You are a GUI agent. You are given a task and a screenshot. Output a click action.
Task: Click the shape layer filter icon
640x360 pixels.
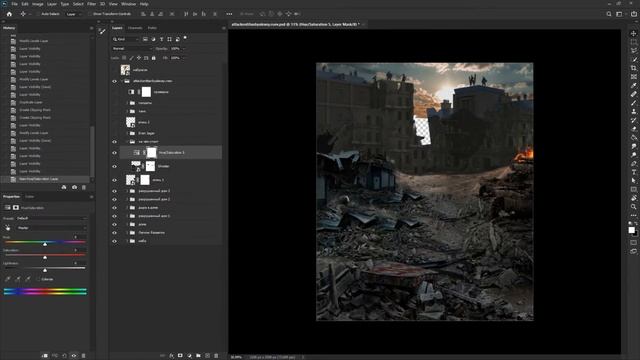pos(169,39)
